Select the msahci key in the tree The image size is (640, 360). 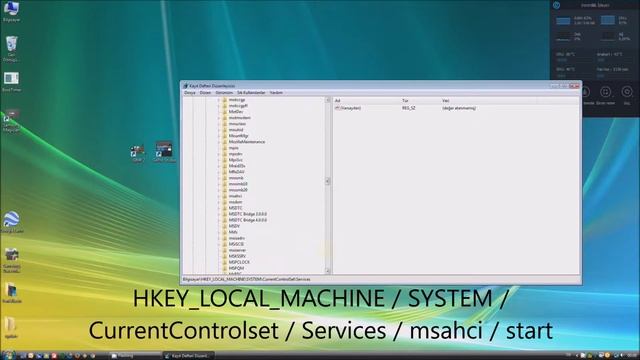point(235,196)
